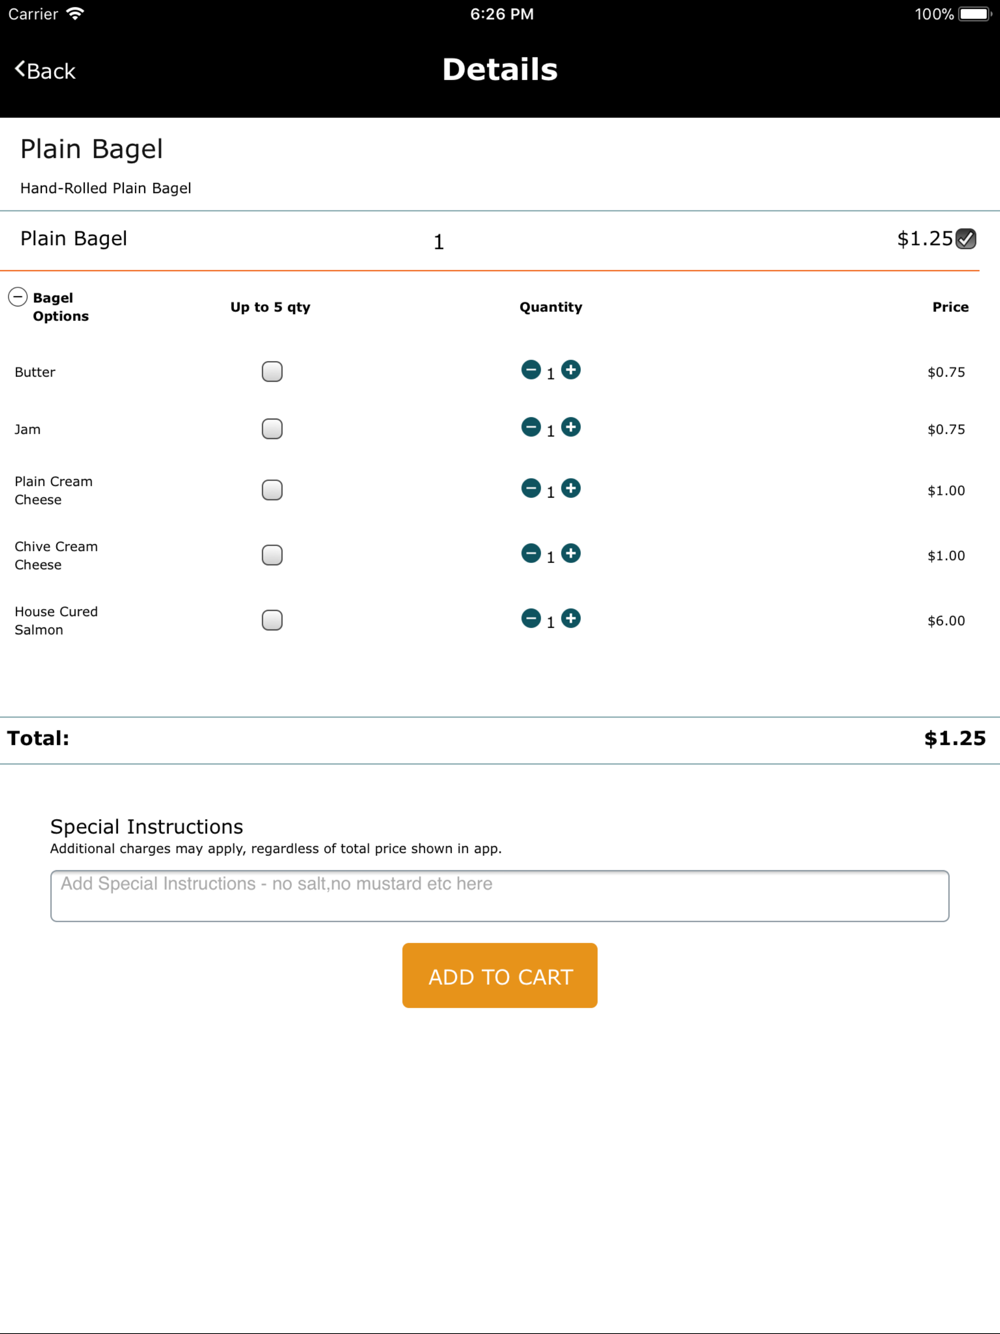Tick the Chive Cream Cheese checkbox

(272, 555)
